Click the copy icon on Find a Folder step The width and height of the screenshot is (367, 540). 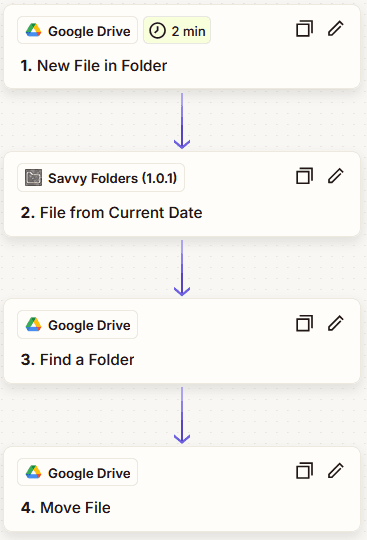click(304, 323)
